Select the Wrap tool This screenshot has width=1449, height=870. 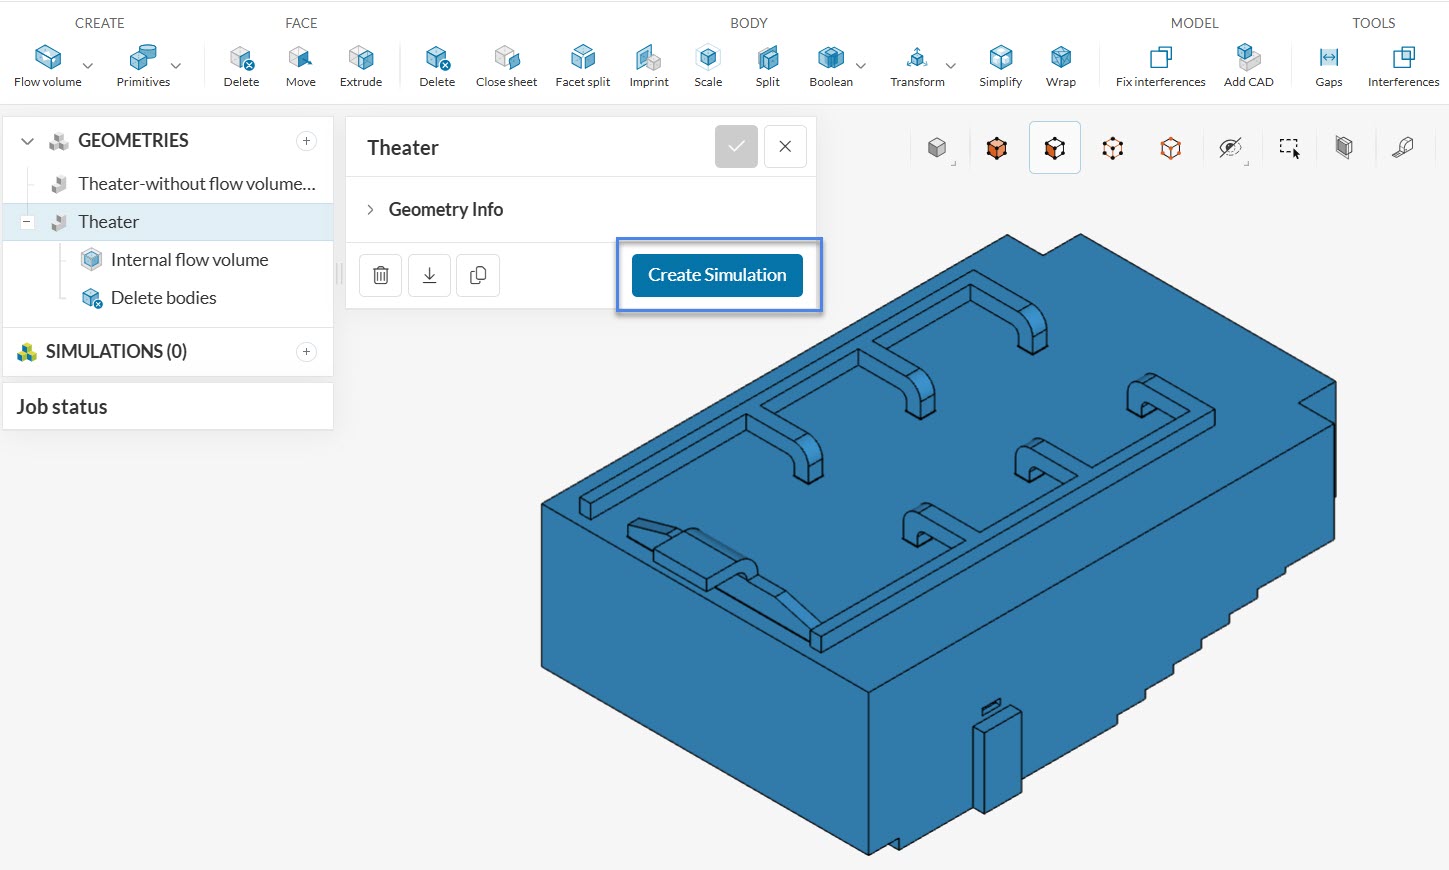(x=1061, y=66)
